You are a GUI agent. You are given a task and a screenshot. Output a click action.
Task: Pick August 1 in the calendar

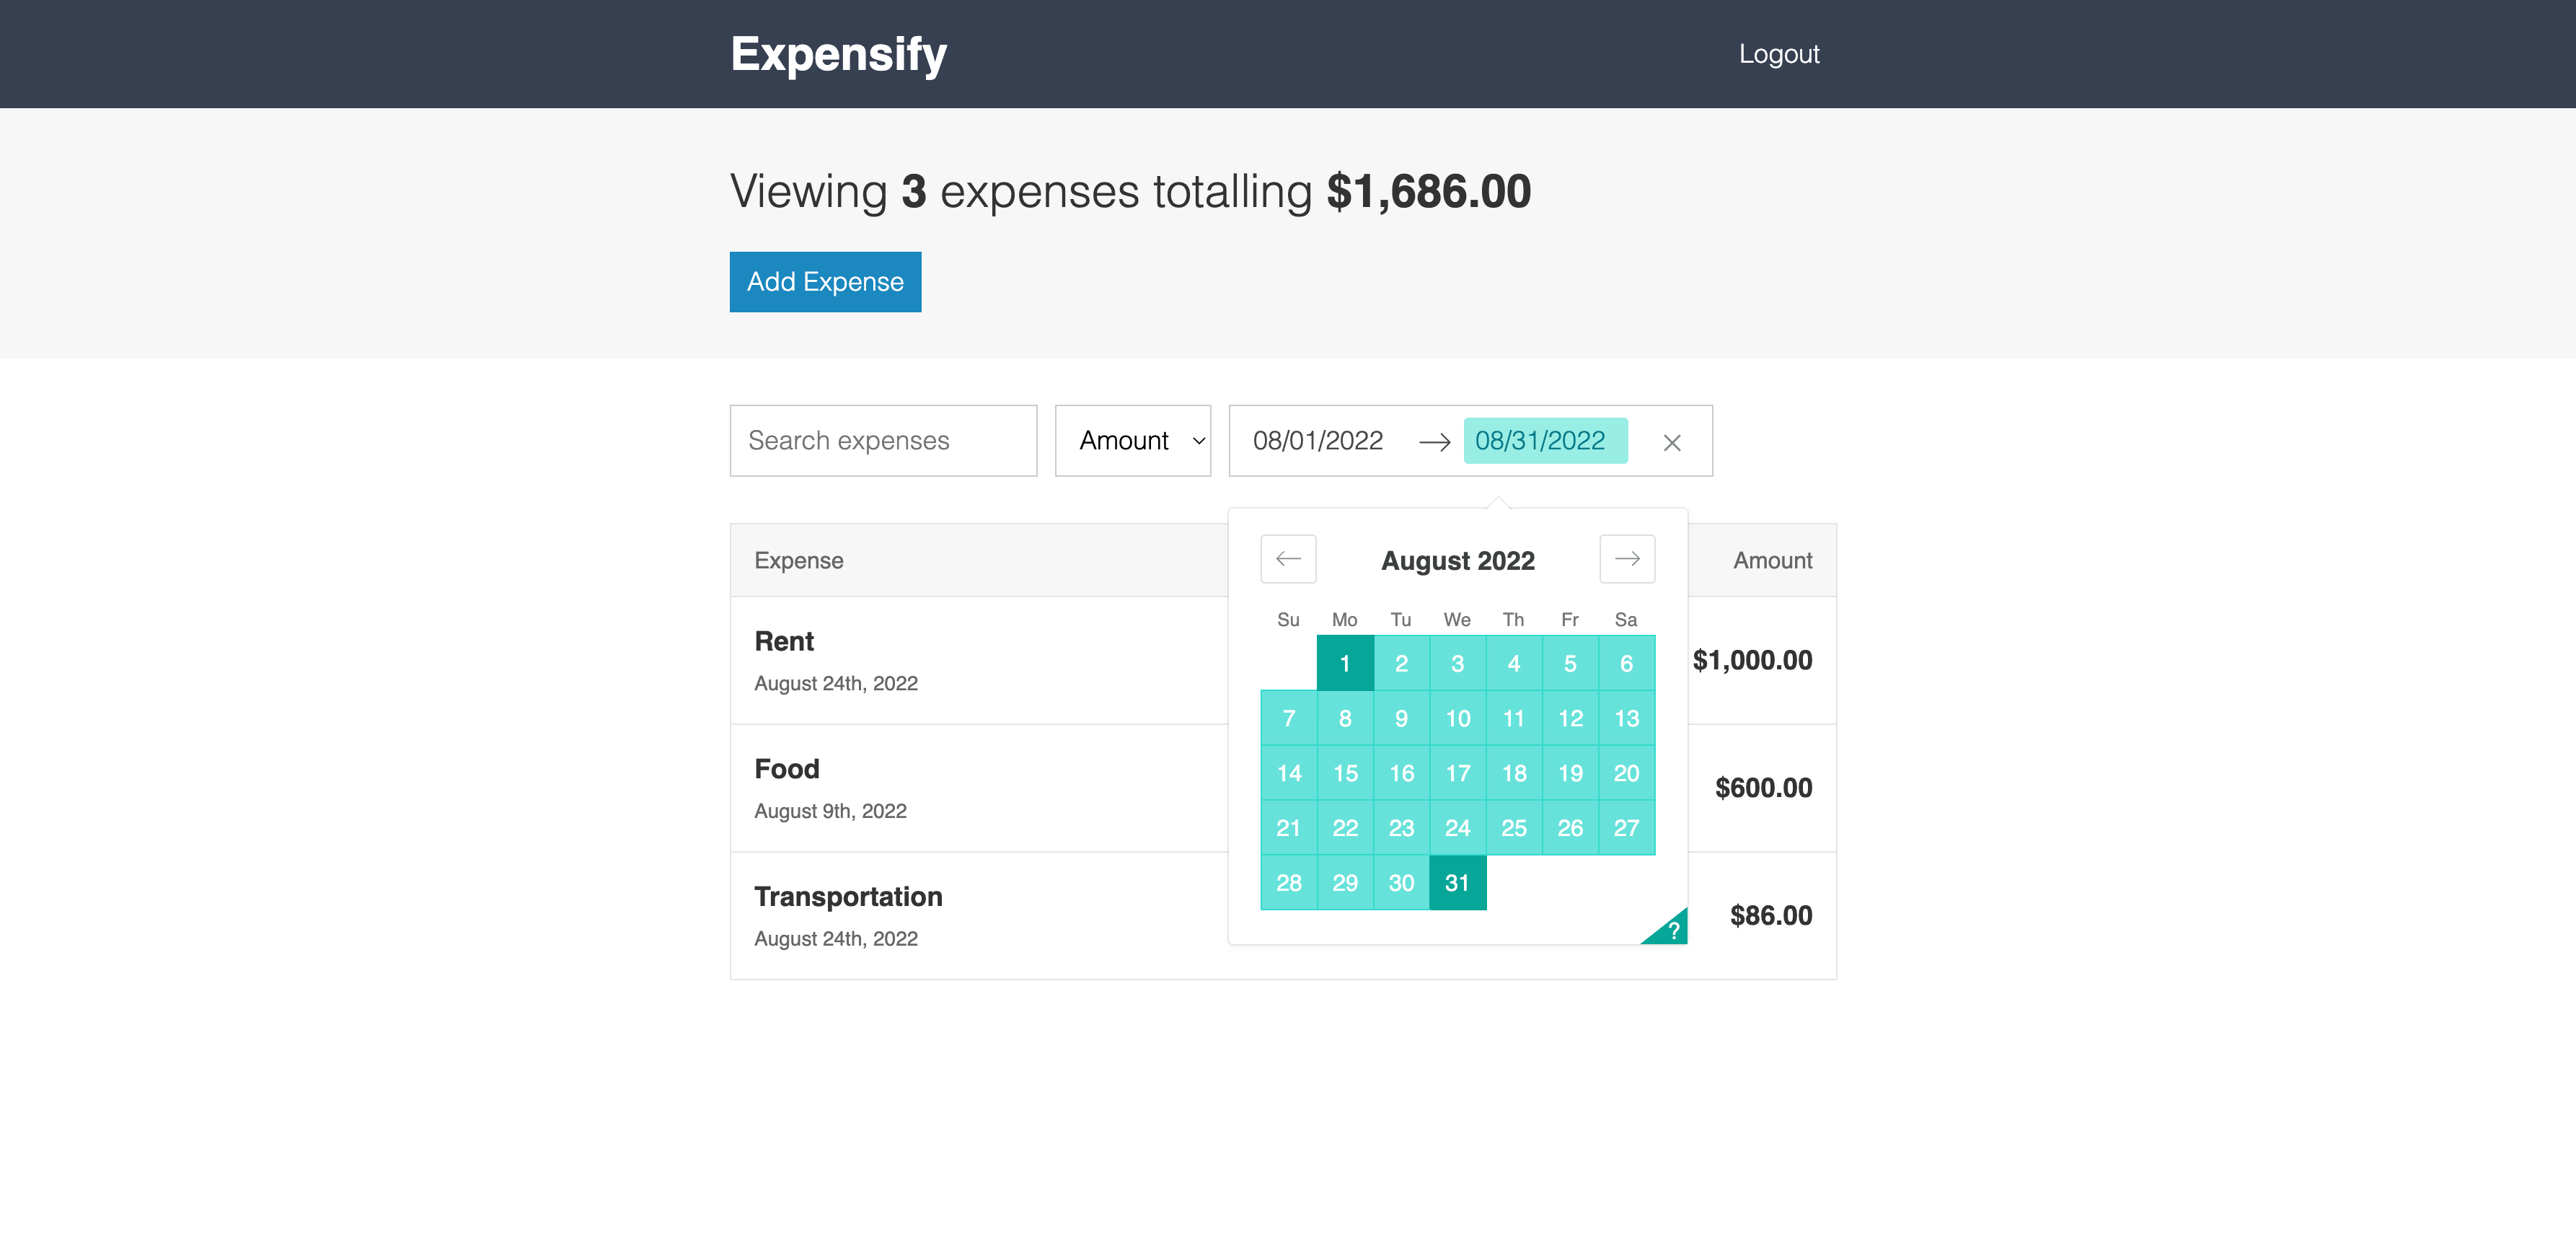coord(1345,663)
